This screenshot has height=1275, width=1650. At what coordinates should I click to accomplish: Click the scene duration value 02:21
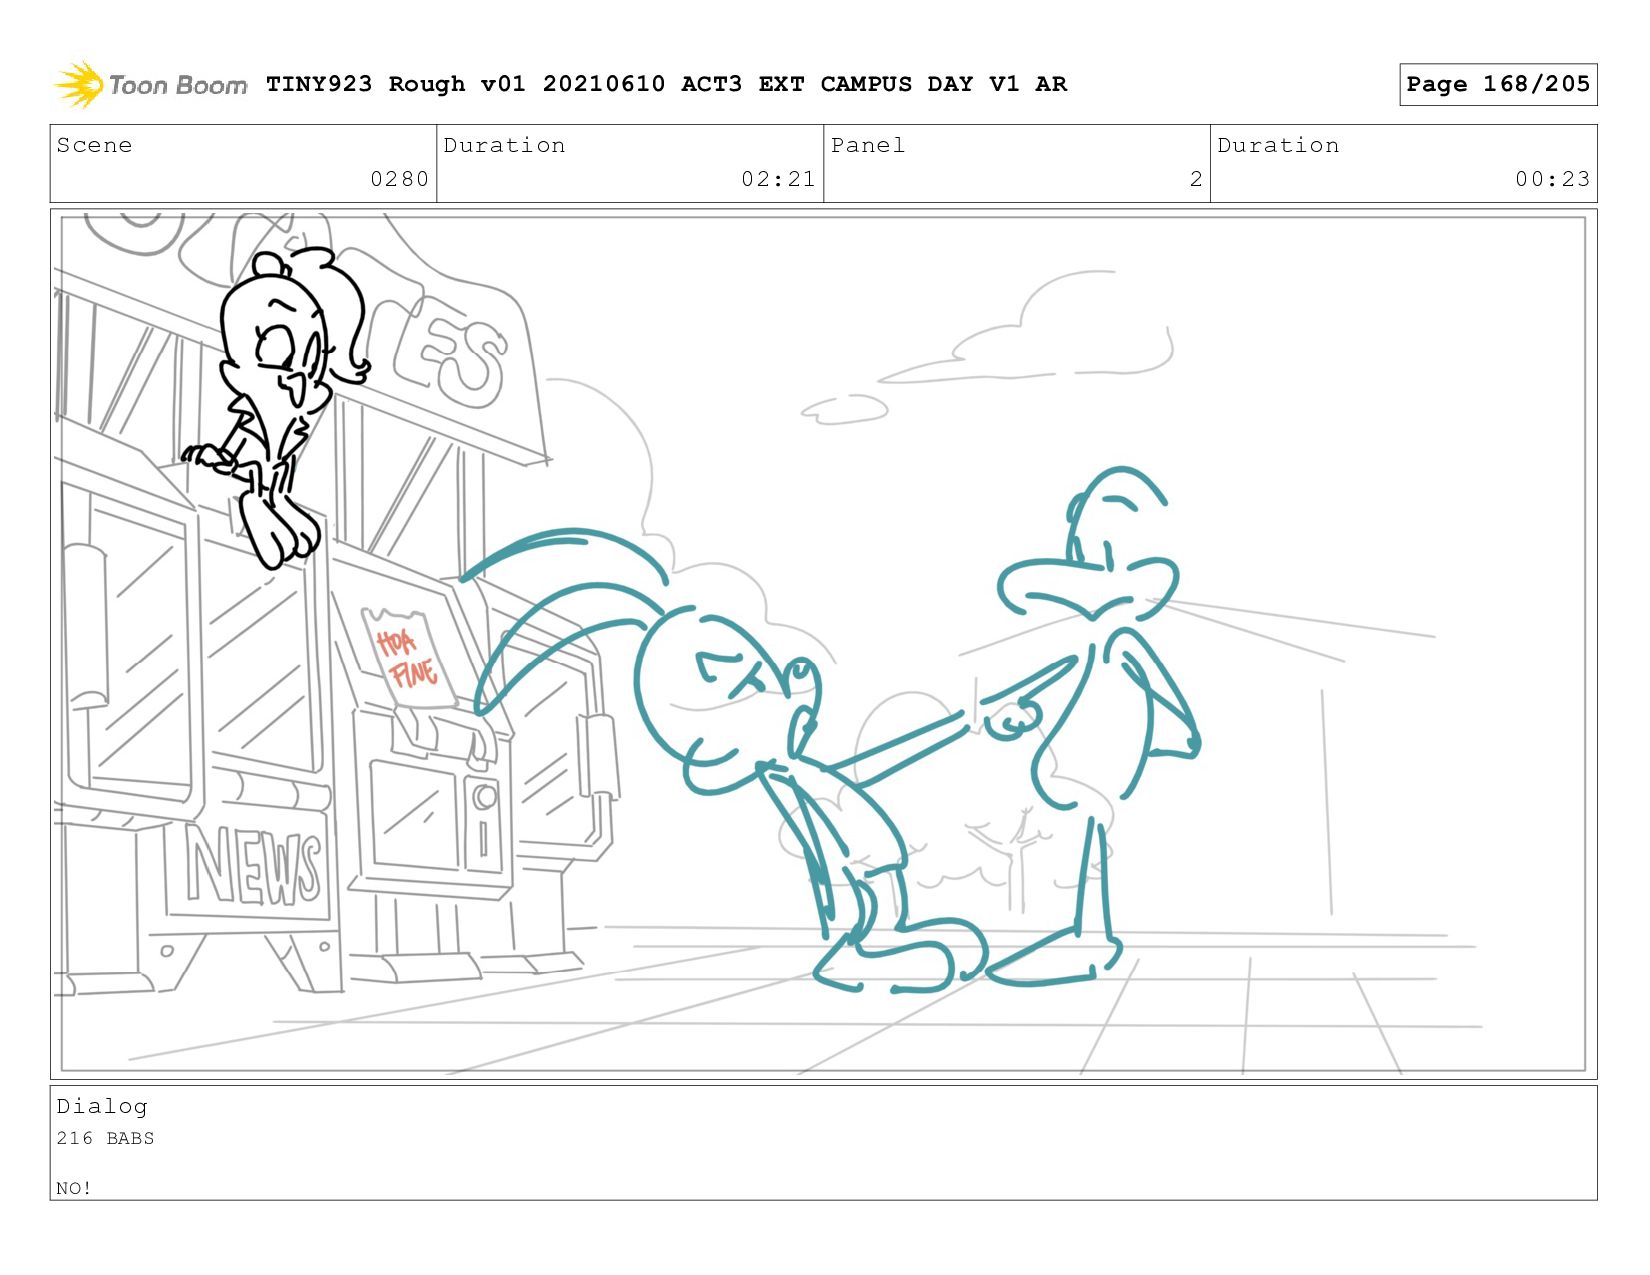point(779,179)
